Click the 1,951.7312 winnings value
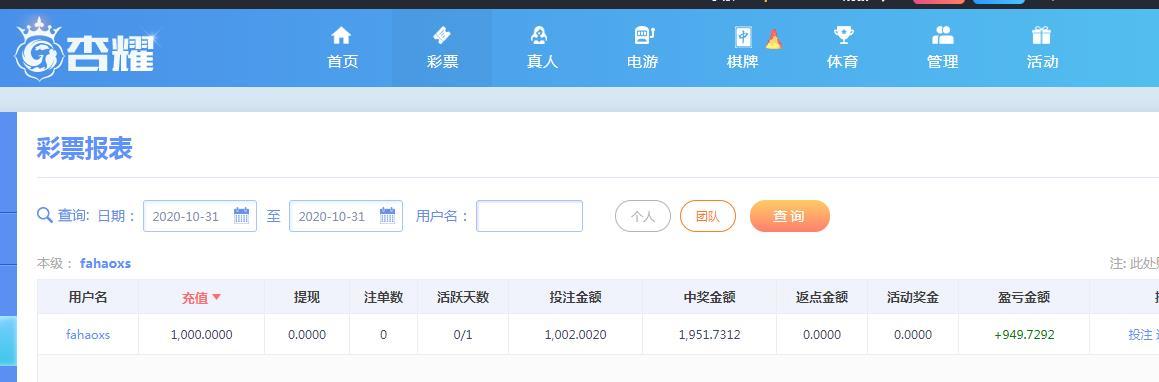Screen dimensions: 1159x382 coord(710,335)
